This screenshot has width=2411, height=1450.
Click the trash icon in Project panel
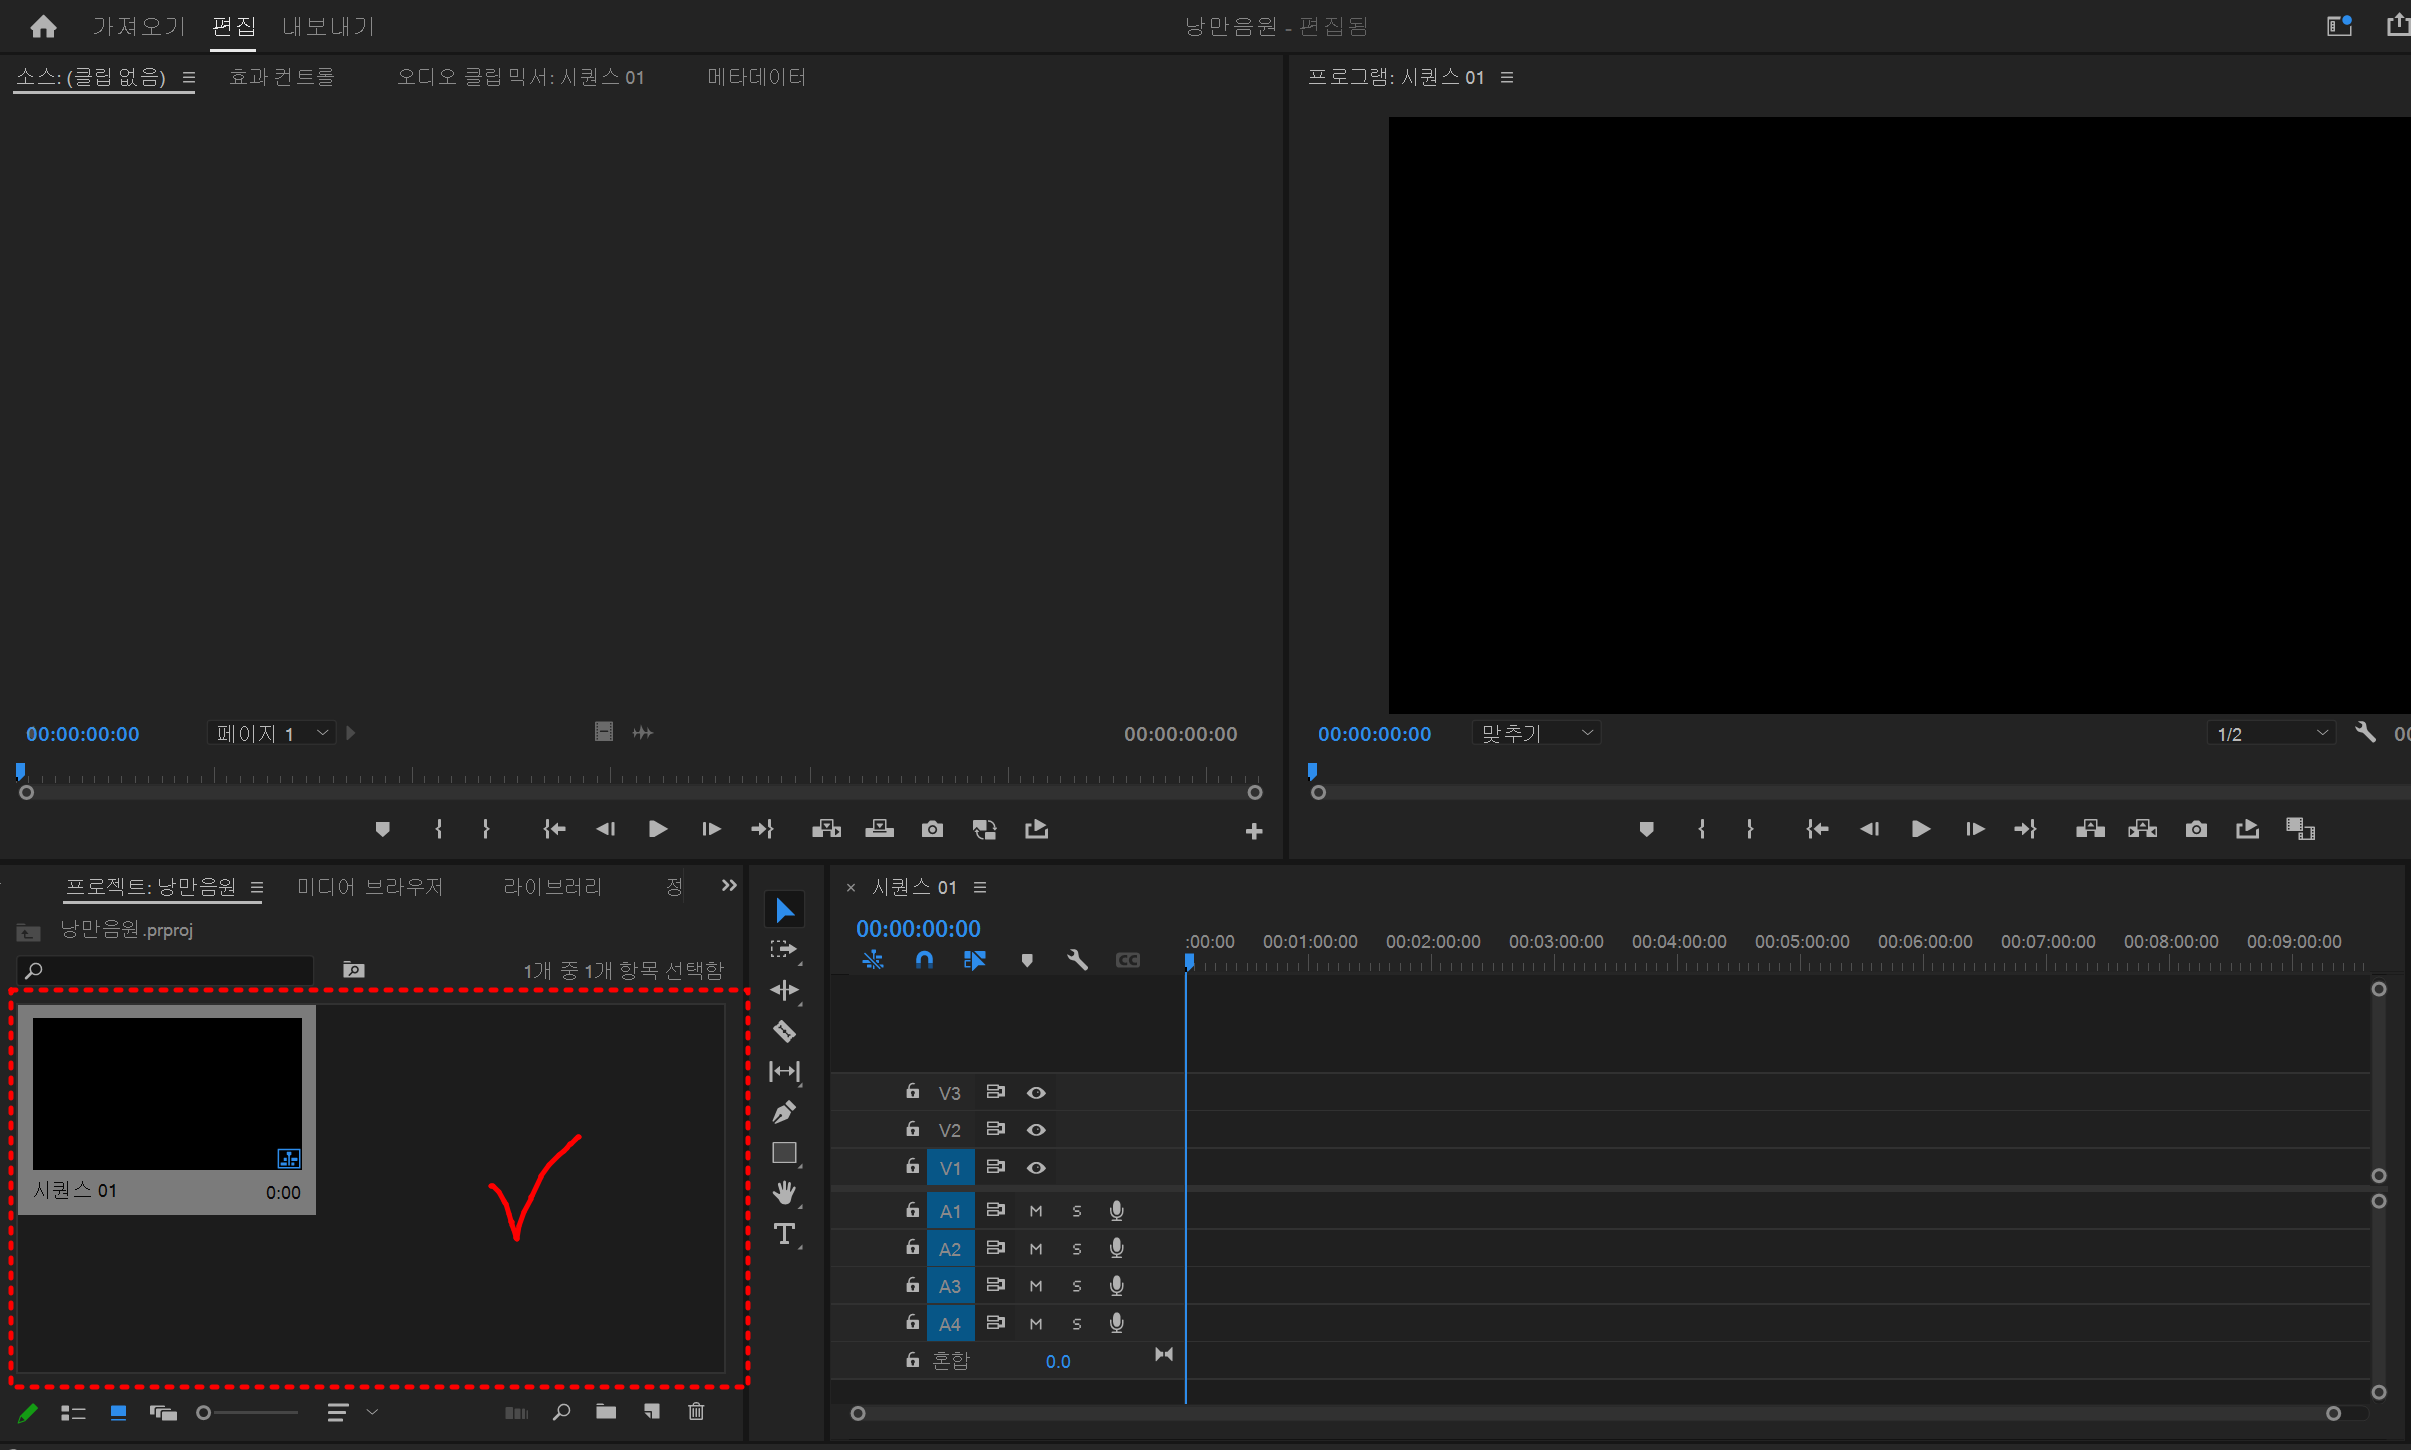(x=696, y=1412)
